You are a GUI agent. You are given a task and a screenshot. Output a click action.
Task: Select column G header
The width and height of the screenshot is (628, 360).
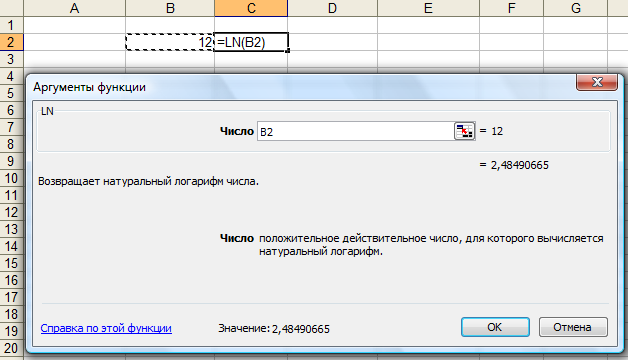pyautogui.click(x=576, y=8)
